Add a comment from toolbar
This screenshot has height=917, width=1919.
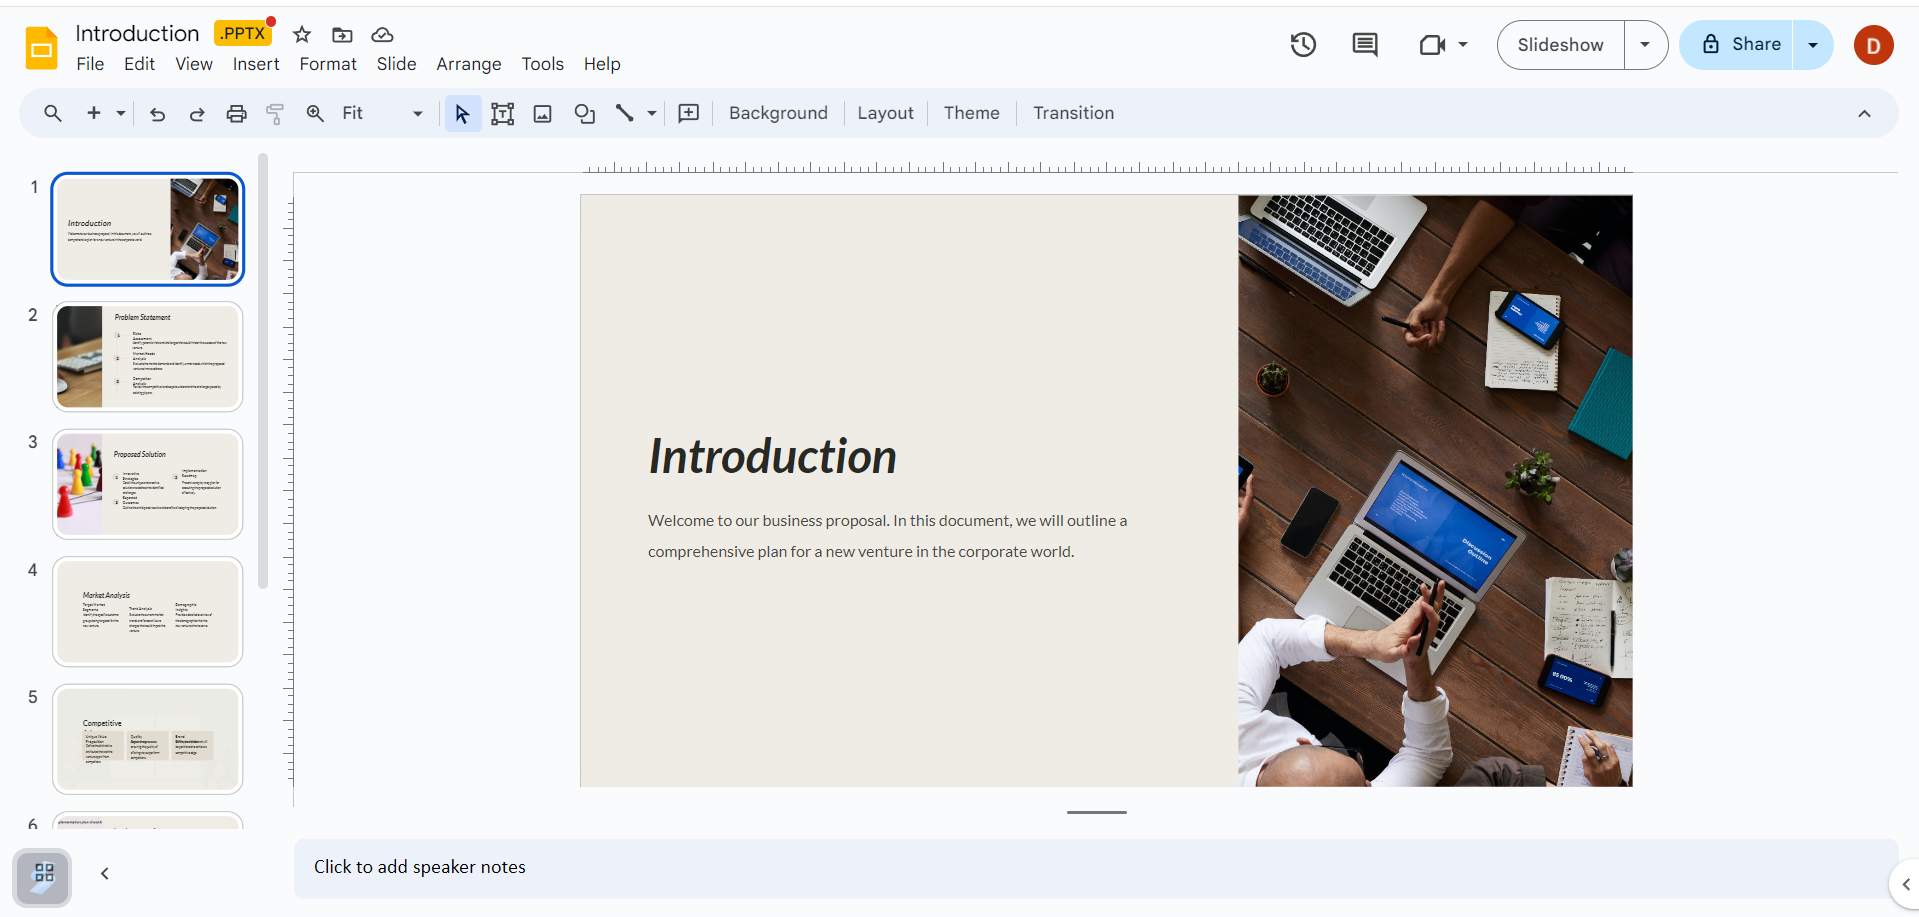[x=688, y=113]
